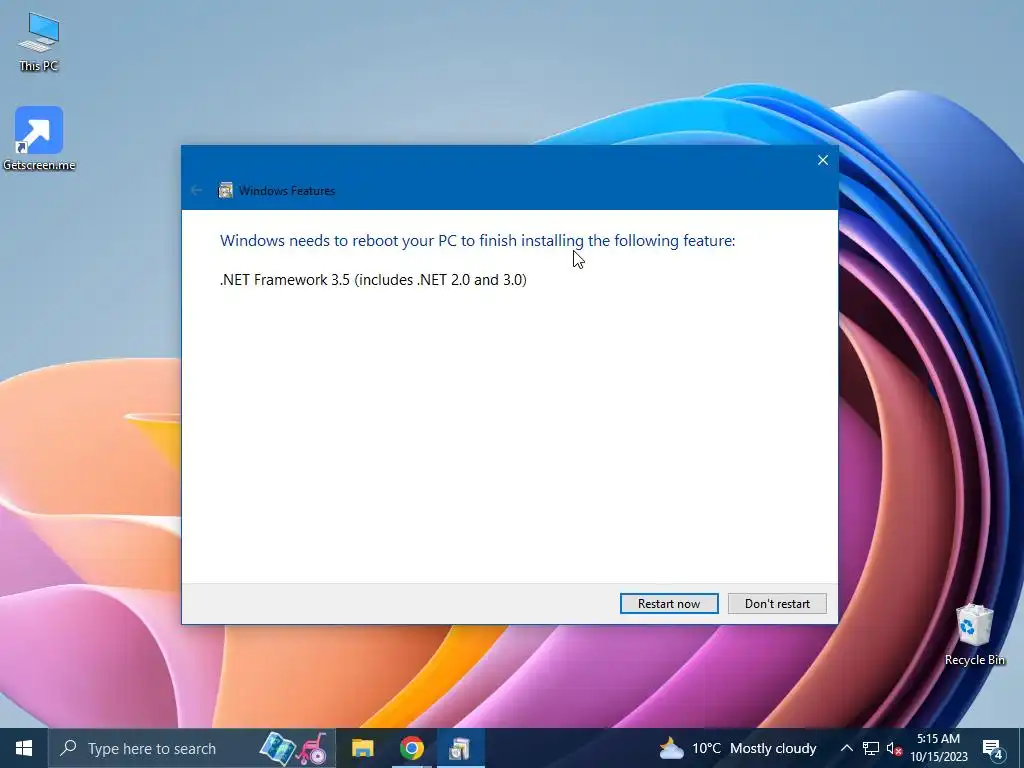The width and height of the screenshot is (1024, 768).
Task: Select the Getscreen.me desktop shortcut
Action: (39, 138)
